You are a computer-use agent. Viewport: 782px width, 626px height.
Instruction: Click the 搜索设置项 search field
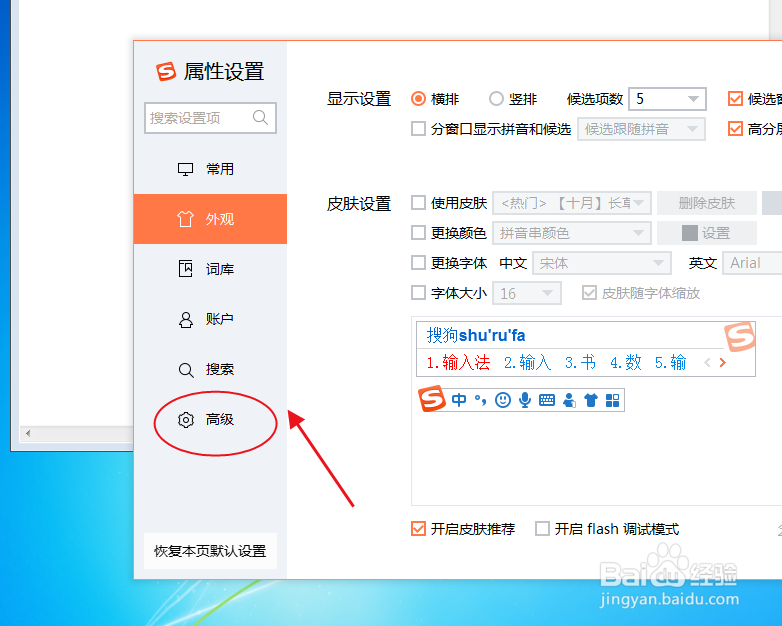[x=210, y=118]
